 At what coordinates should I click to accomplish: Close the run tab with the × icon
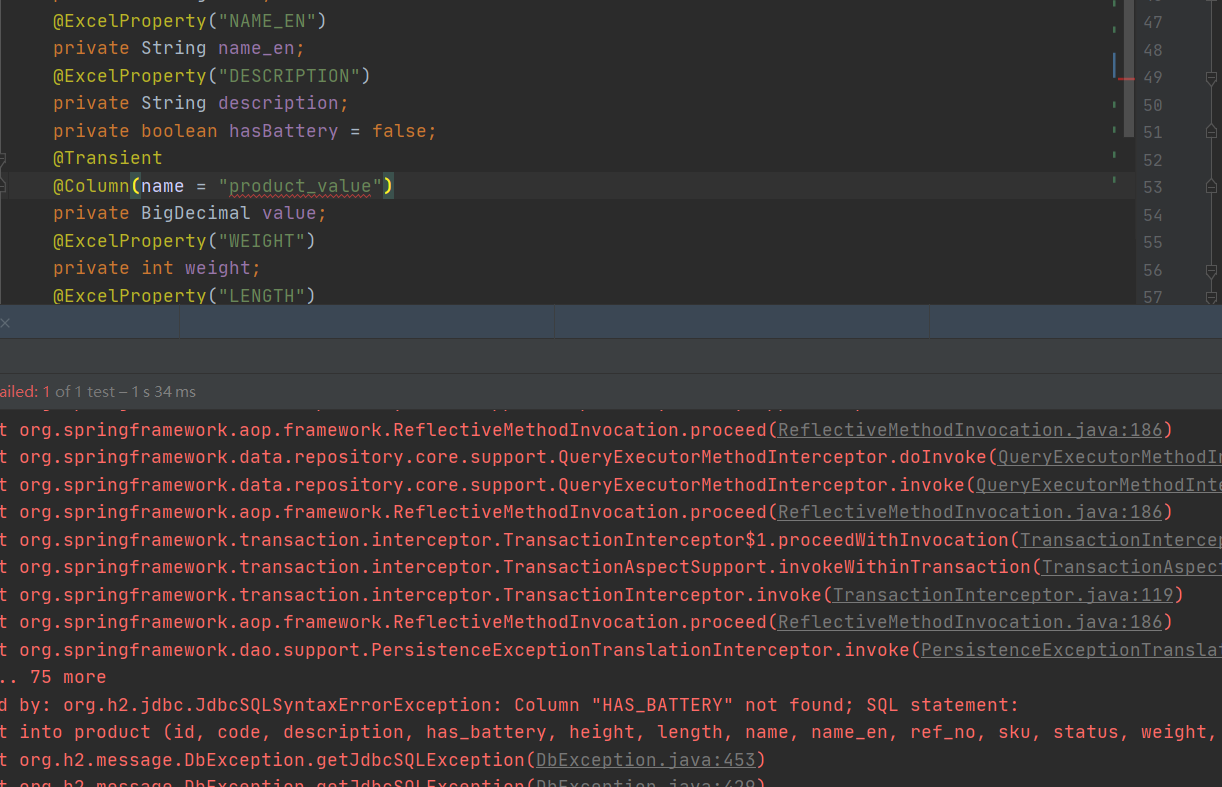5,323
